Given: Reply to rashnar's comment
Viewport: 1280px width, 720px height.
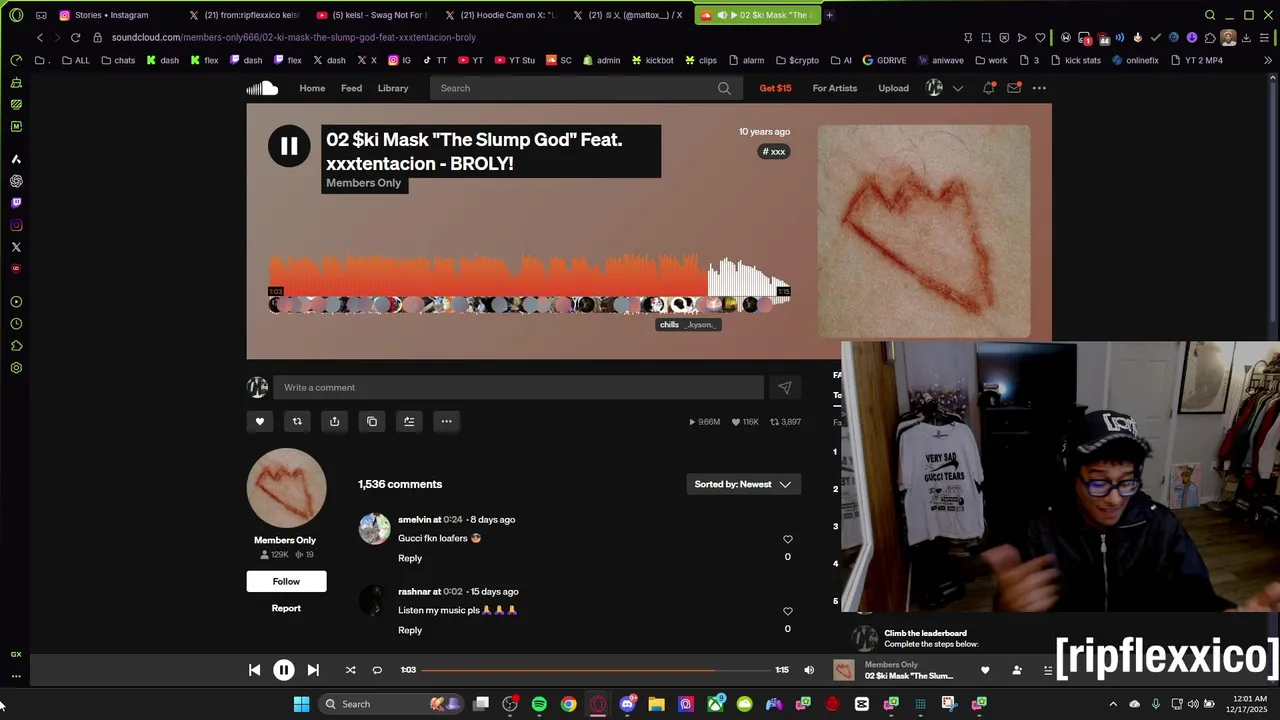Looking at the screenshot, I should click(x=410, y=630).
